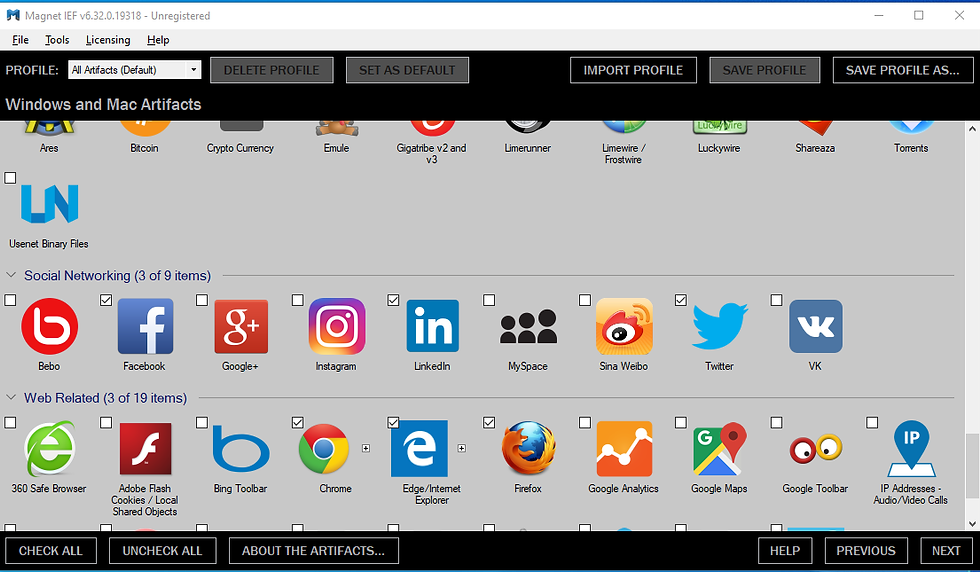This screenshot has height=572, width=980.
Task: Click the CHECK ALL button
Action: click(51, 551)
